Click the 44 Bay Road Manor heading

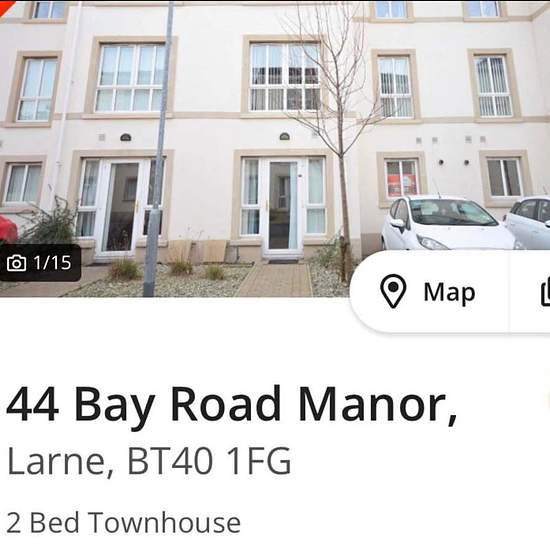(232, 404)
